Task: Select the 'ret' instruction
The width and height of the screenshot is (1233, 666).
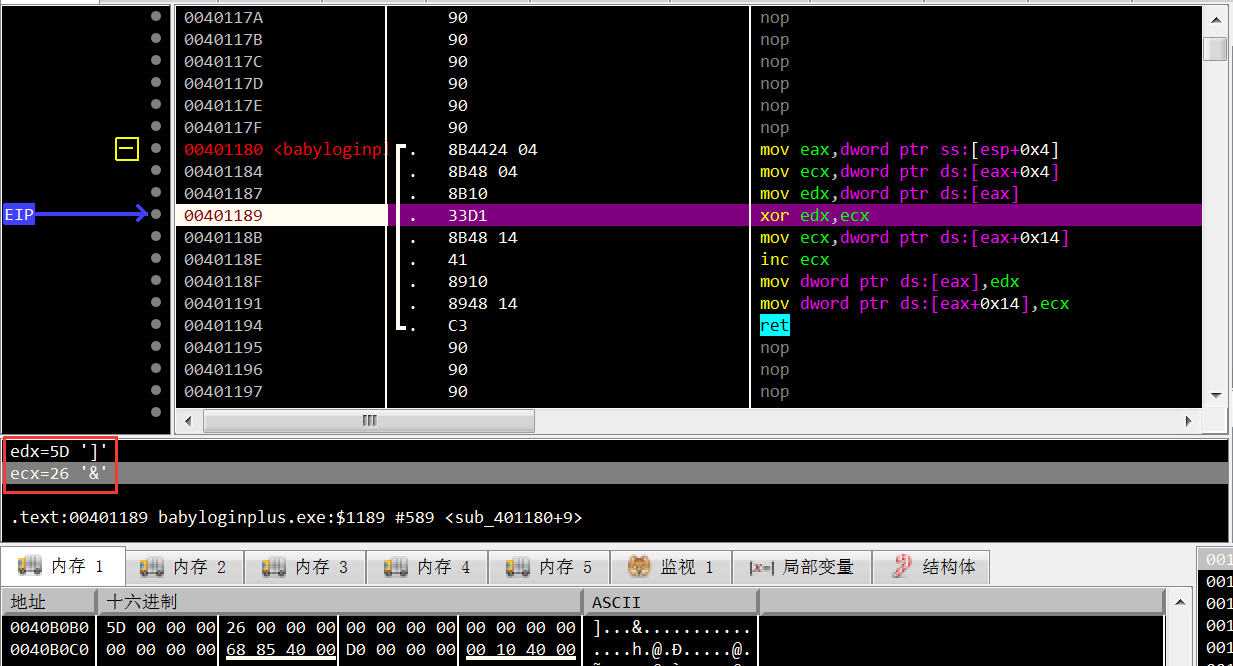Action: tap(774, 325)
